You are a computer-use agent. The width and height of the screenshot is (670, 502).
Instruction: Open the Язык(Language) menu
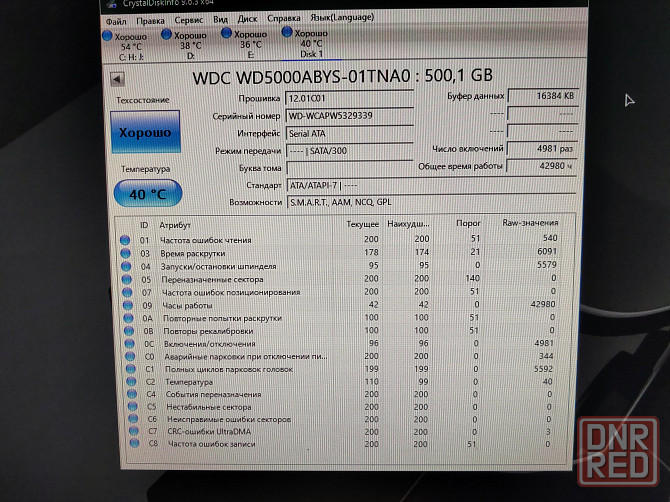(x=342, y=18)
